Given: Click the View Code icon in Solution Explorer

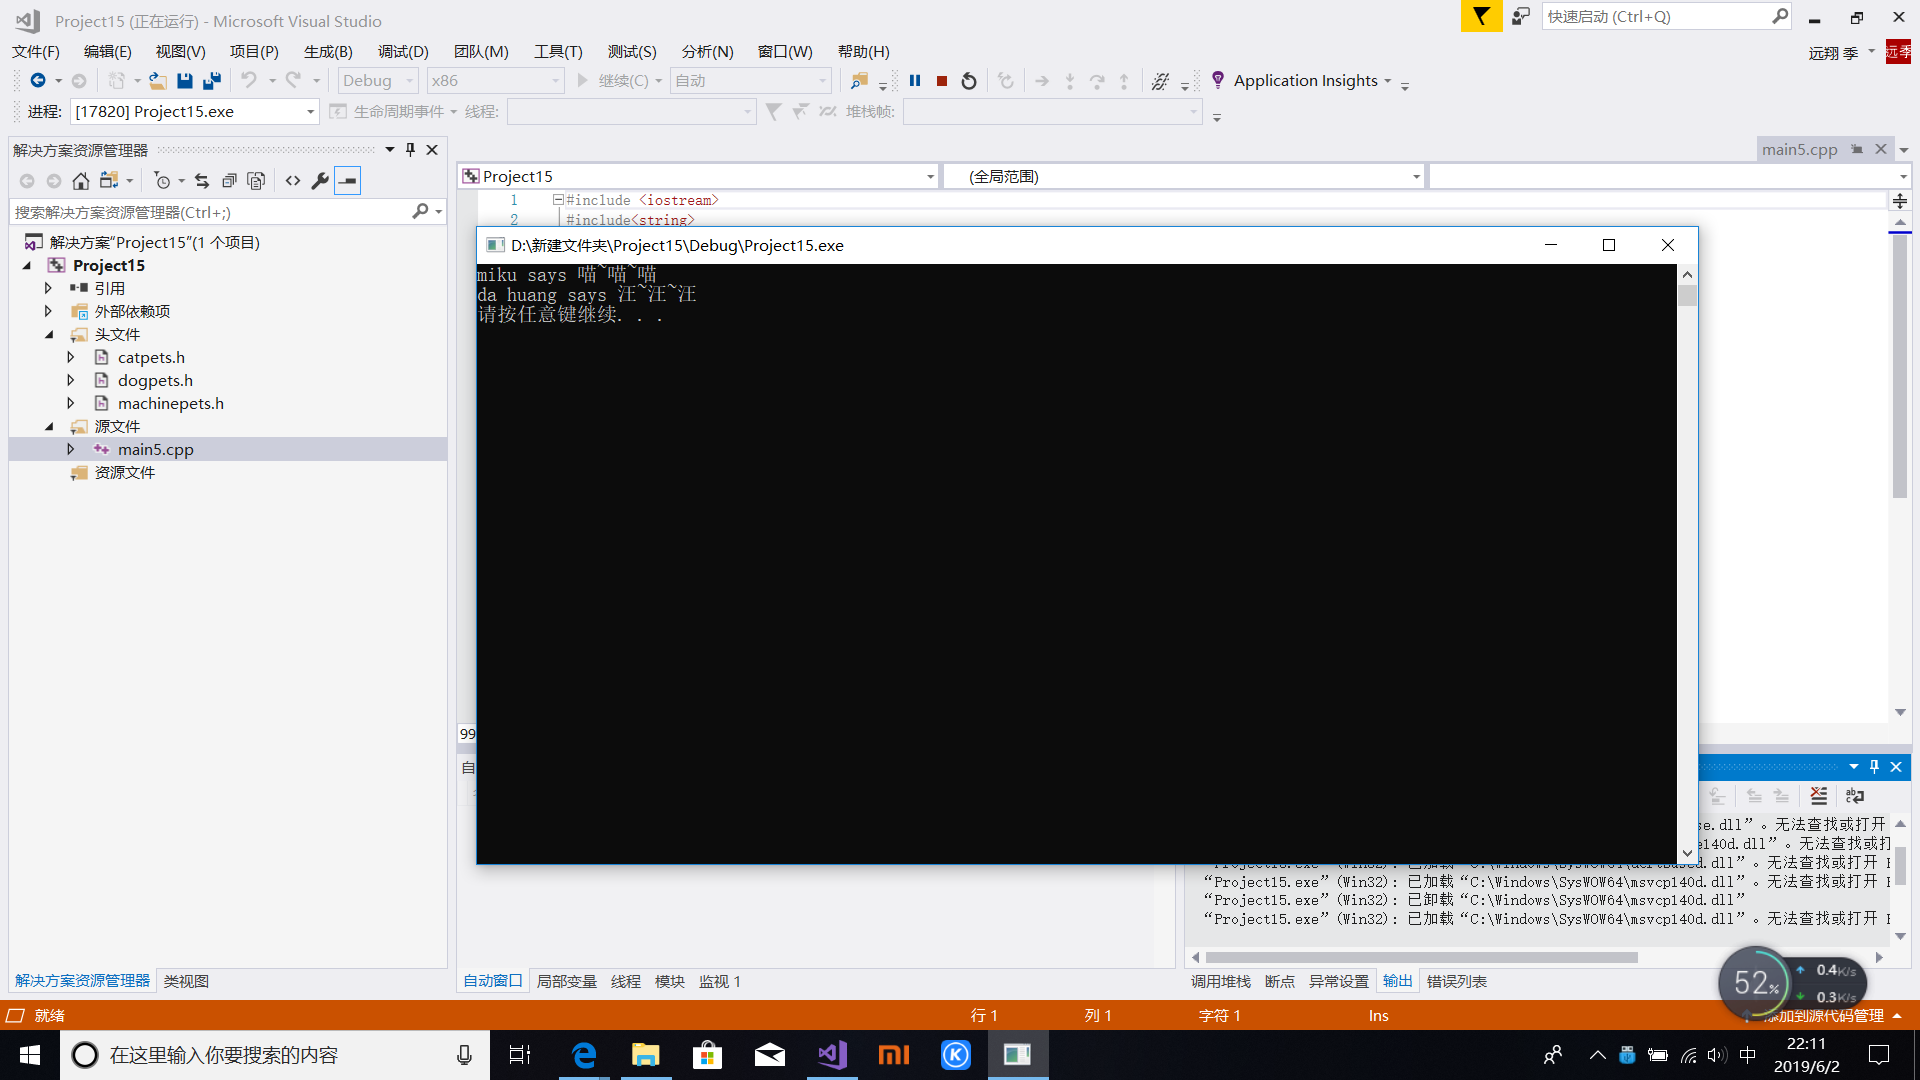Looking at the screenshot, I should click(x=293, y=181).
